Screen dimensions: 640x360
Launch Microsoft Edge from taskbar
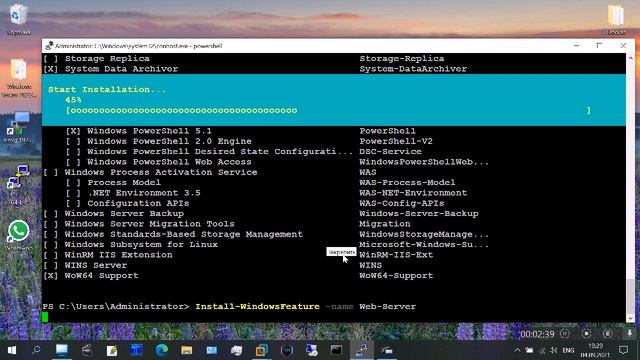pyautogui.click(x=162, y=350)
